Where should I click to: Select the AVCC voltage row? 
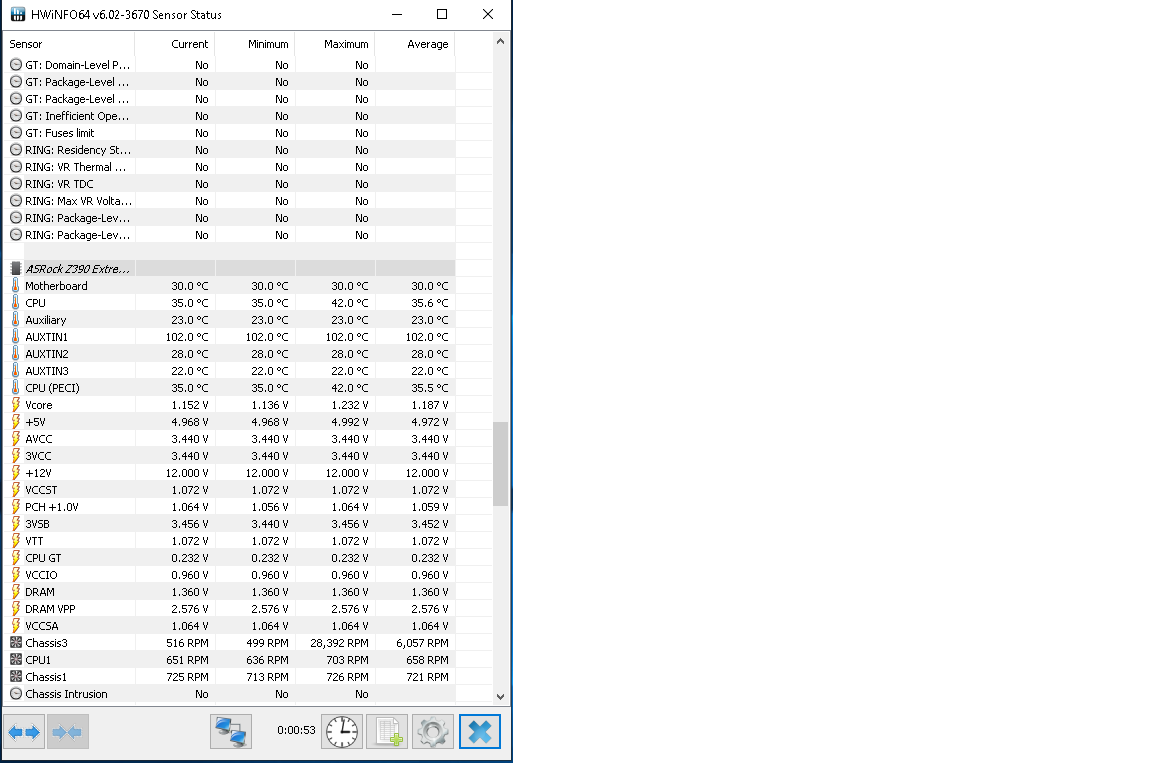pyautogui.click(x=230, y=438)
